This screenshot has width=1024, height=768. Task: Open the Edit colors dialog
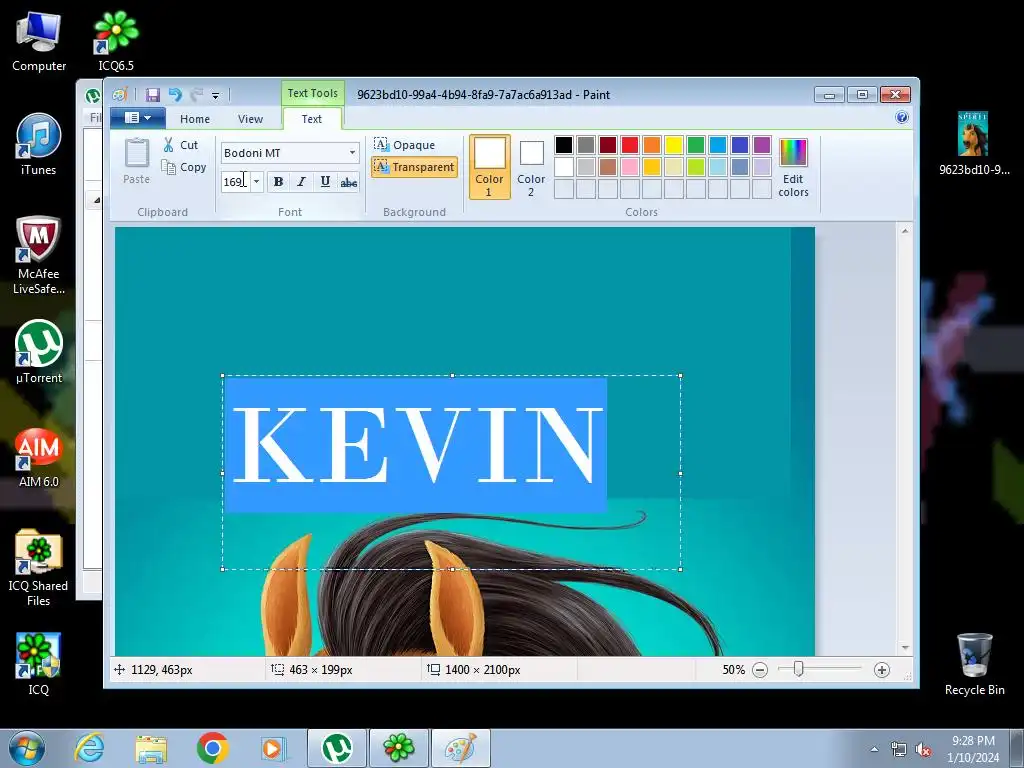pyautogui.click(x=793, y=167)
